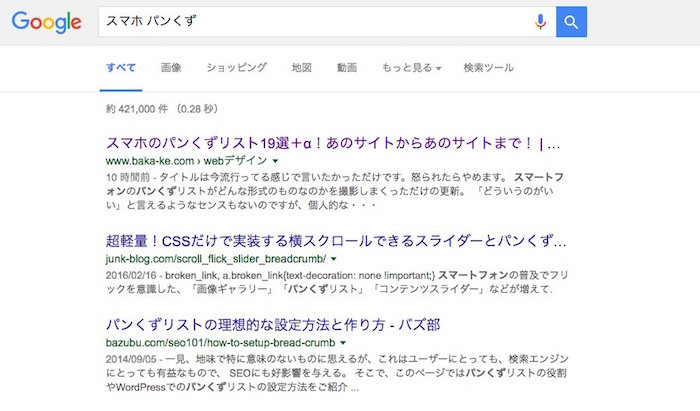Open the ショッピング tab

point(236,68)
